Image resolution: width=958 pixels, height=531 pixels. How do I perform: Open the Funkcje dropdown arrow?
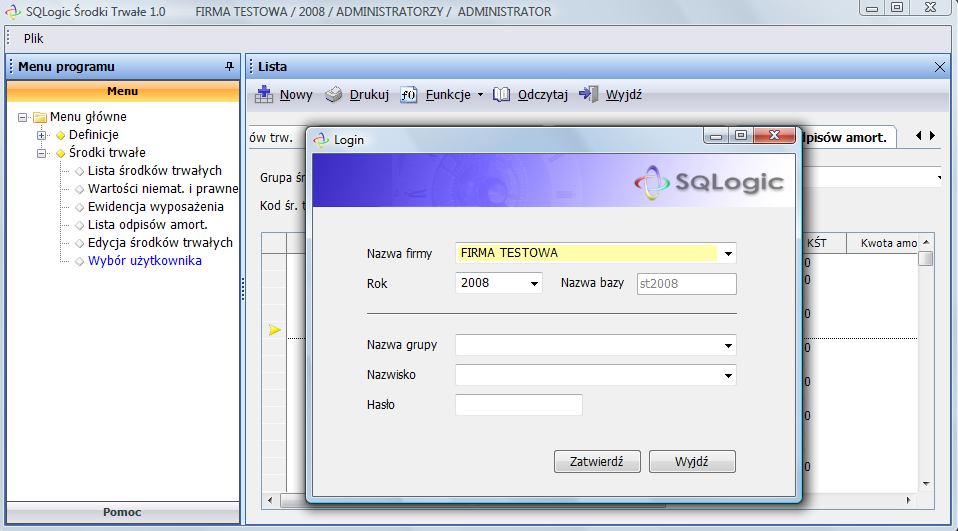coord(480,95)
